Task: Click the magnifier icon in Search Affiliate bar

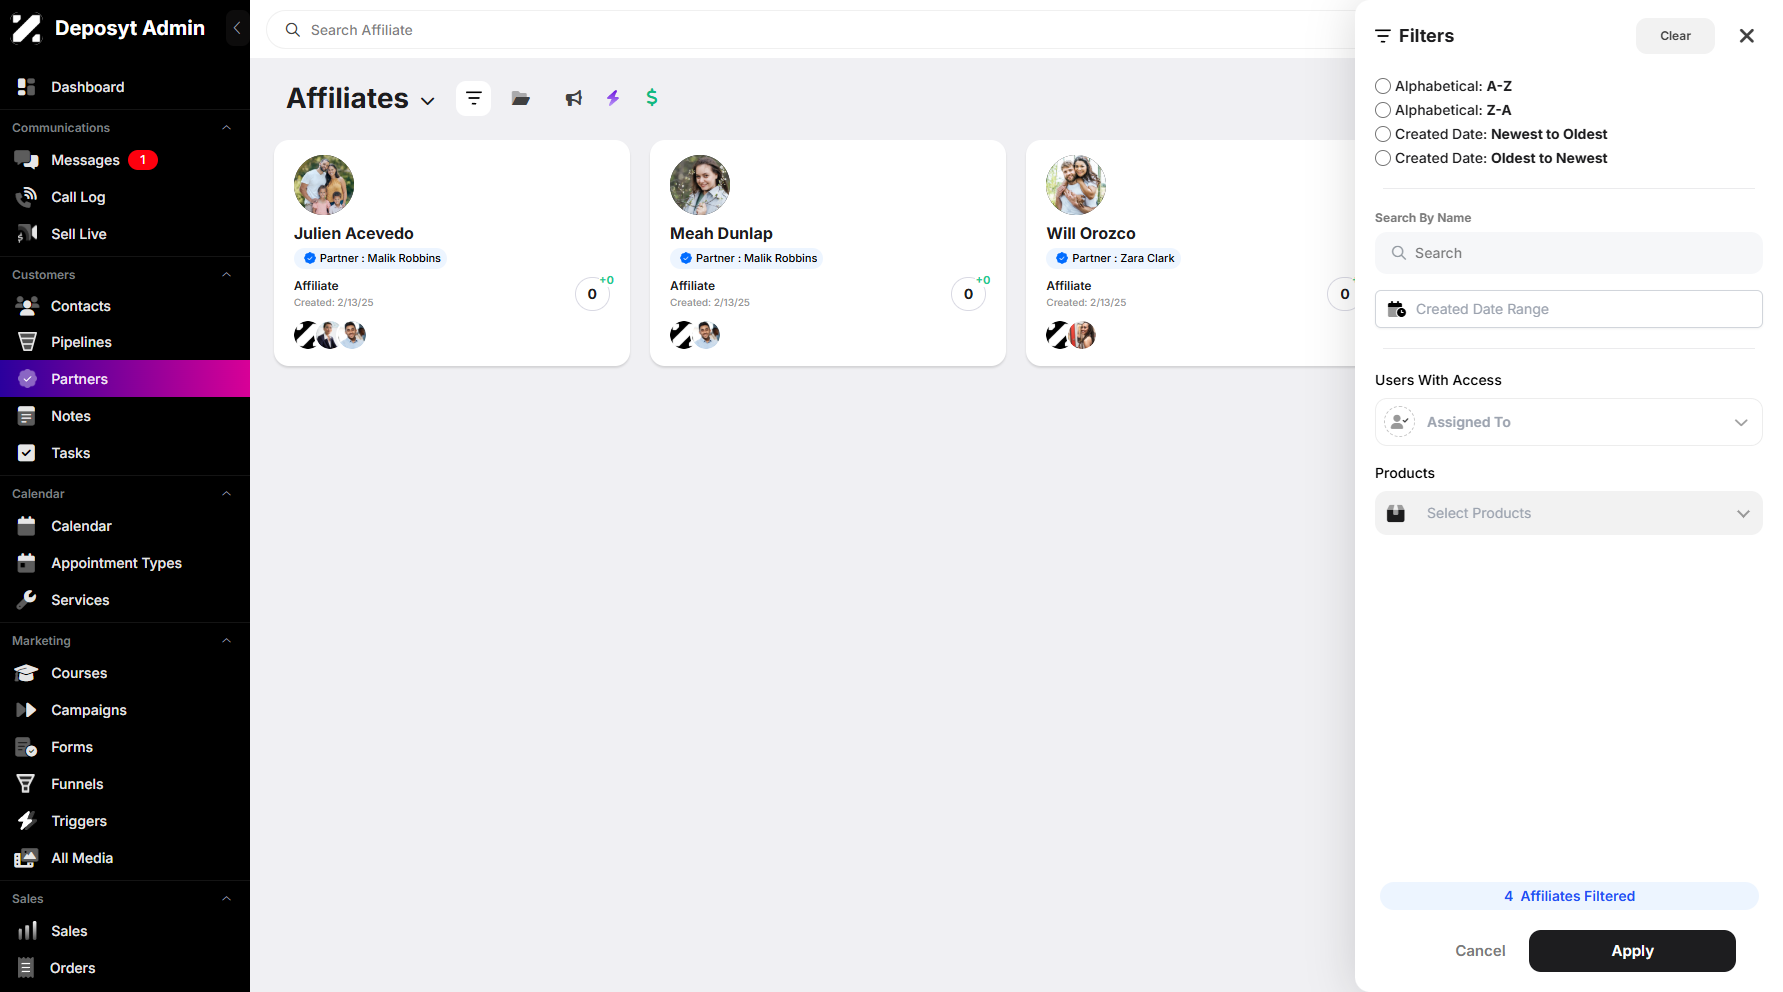Action: click(x=293, y=30)
